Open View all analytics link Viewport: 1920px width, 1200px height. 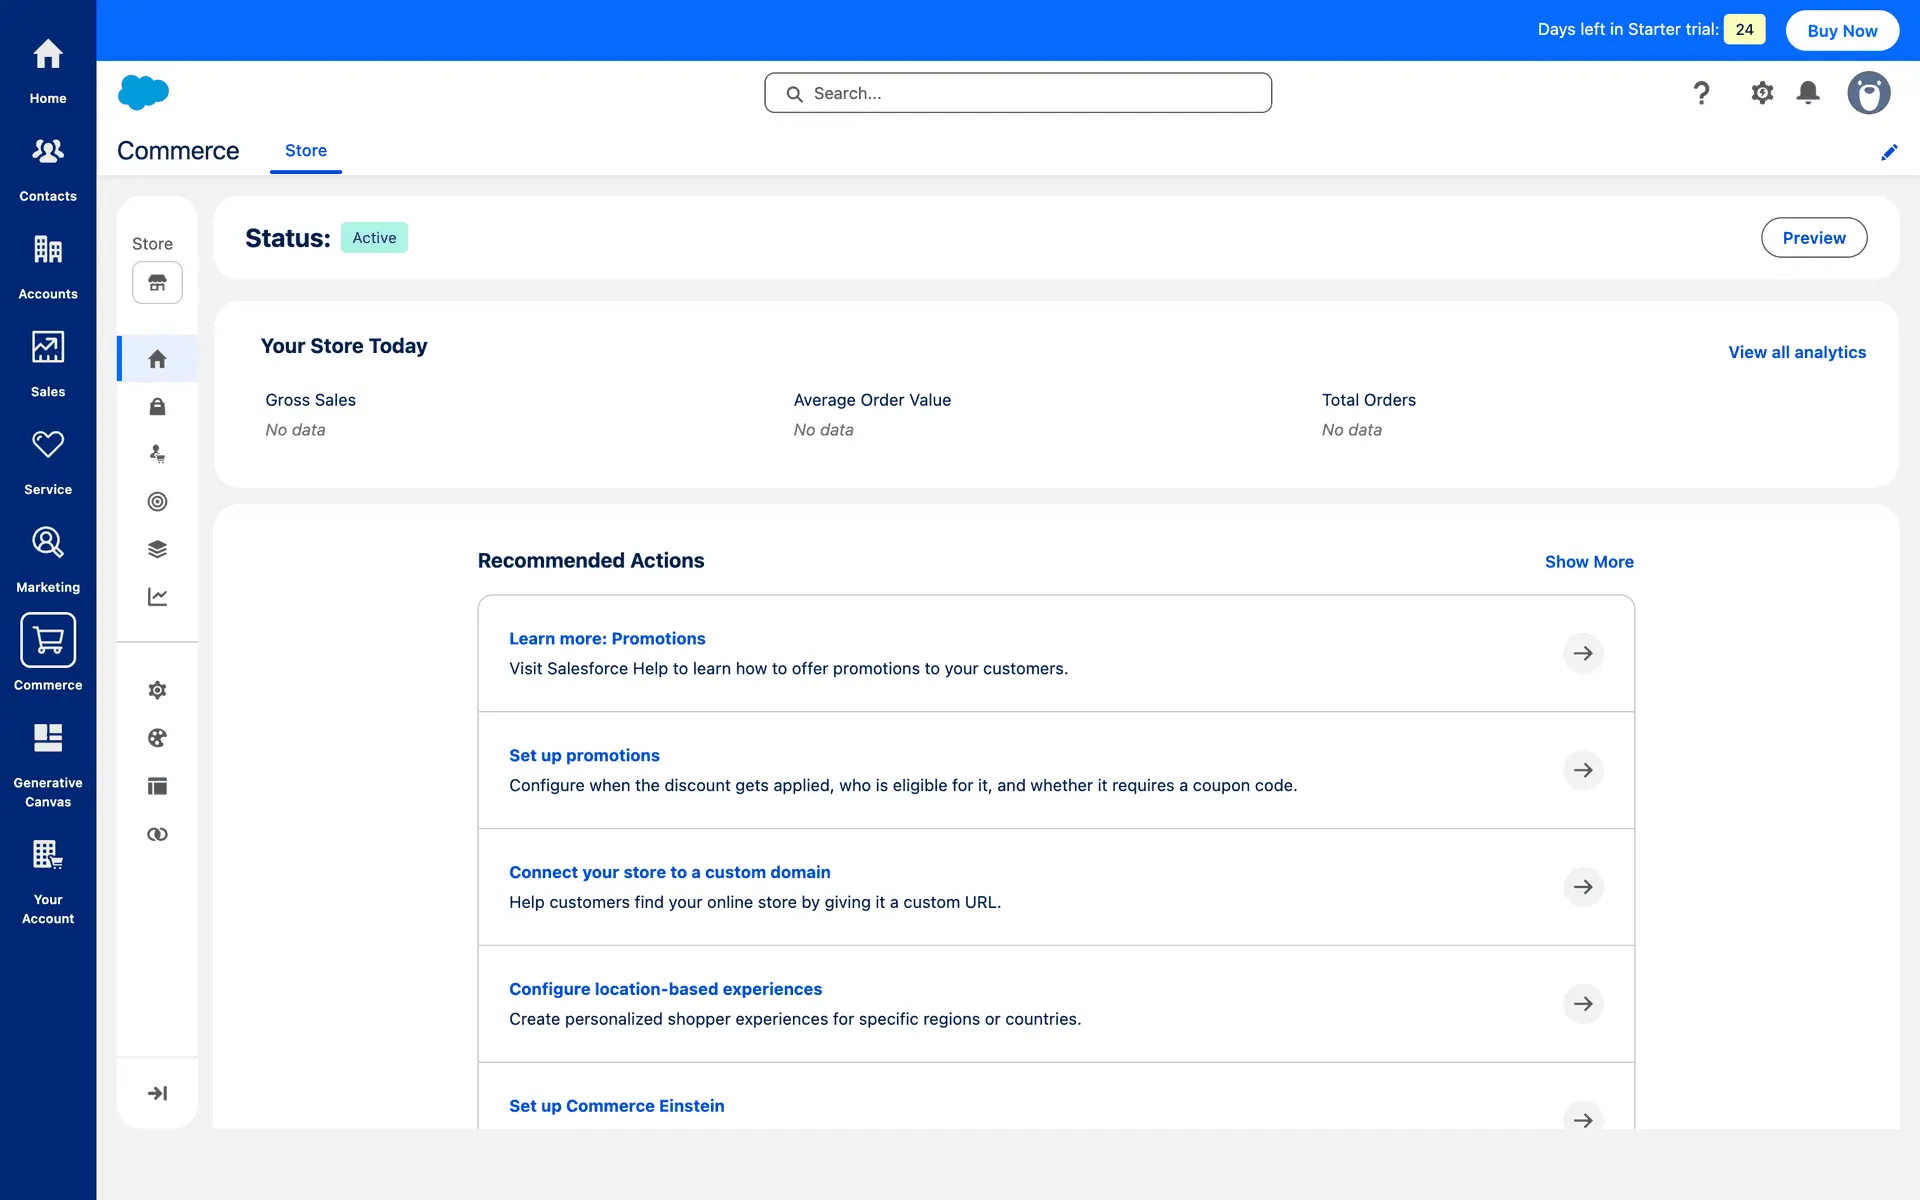pyautogui.click(x=1796, y=352)
